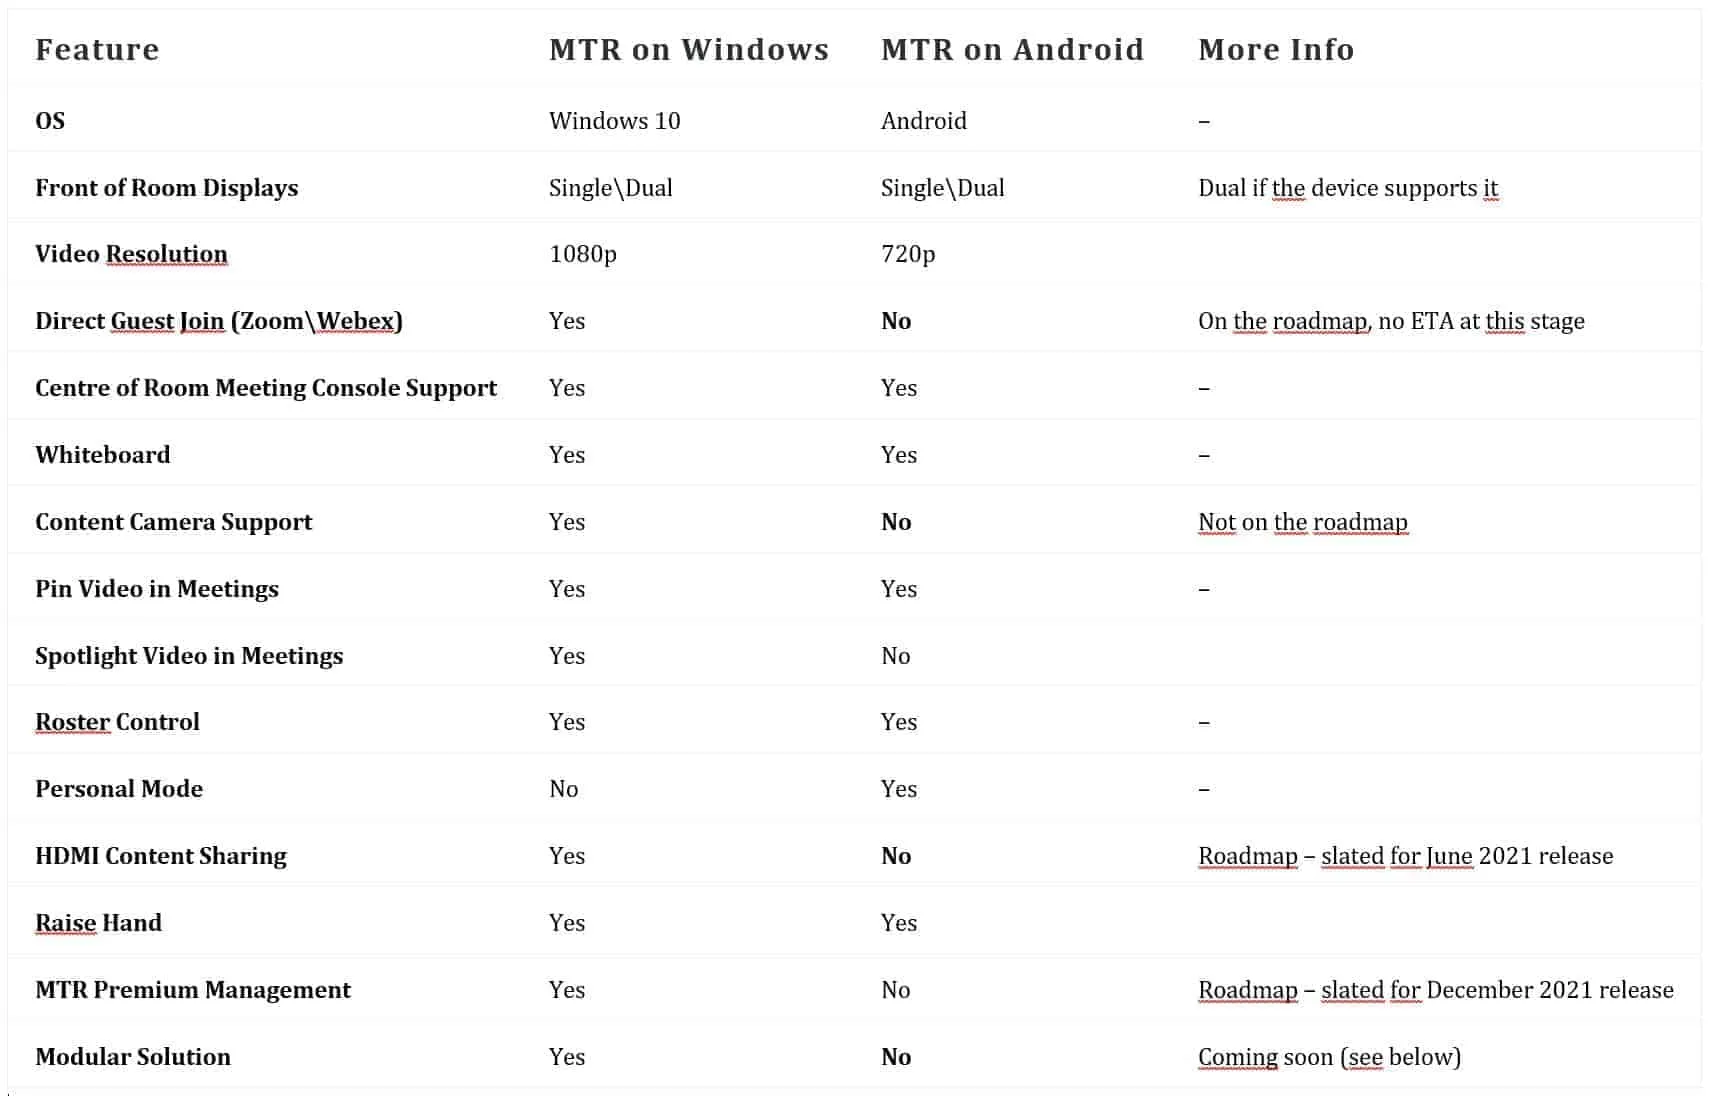Click 'On the roadmap, no ETA' note
Viewport: 1720px width, 1096px height.
(x=1391, y=321)
